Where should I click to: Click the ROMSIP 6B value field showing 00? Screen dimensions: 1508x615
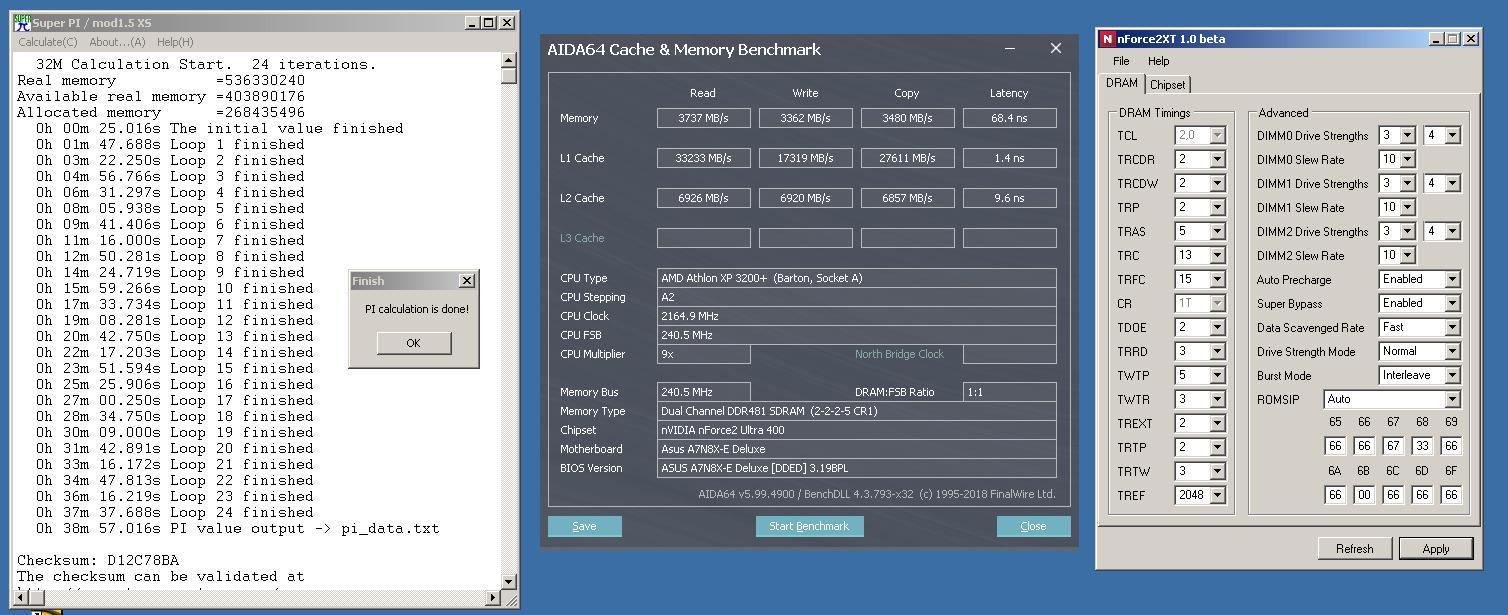pyautogui.click(x=1364, y=495)
